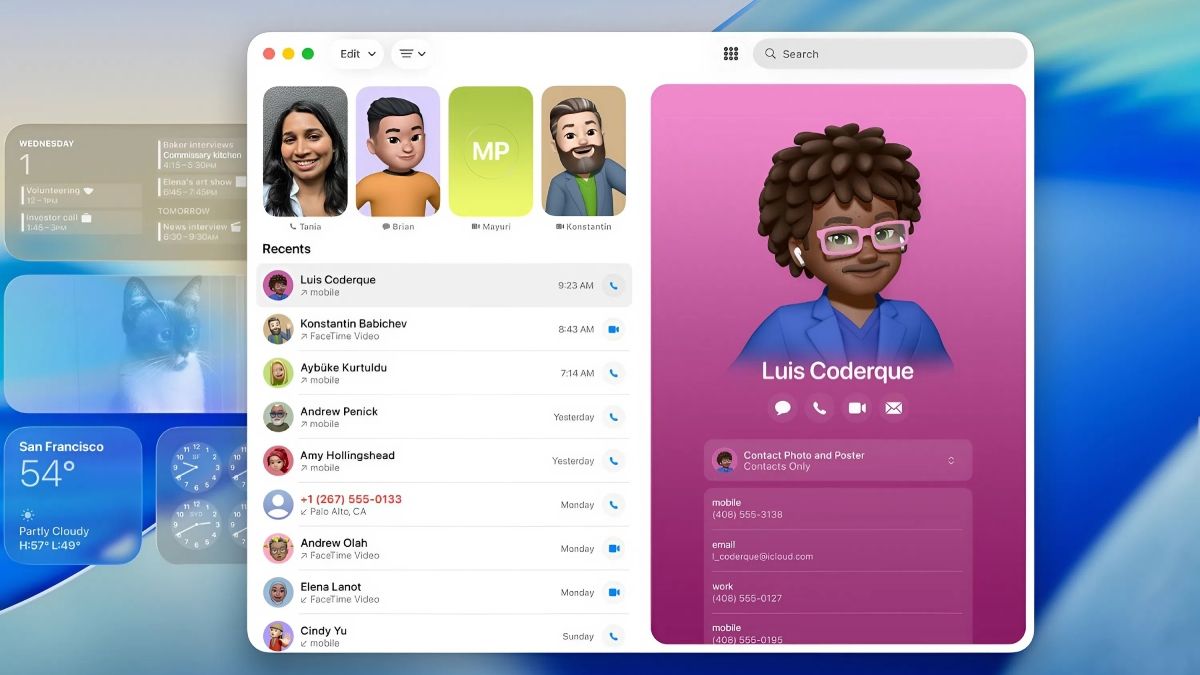This screenshot has height=675, width=1200.
Task: Call back +1 (267) 555-0133 phone icon
Action: coord(614,505)
